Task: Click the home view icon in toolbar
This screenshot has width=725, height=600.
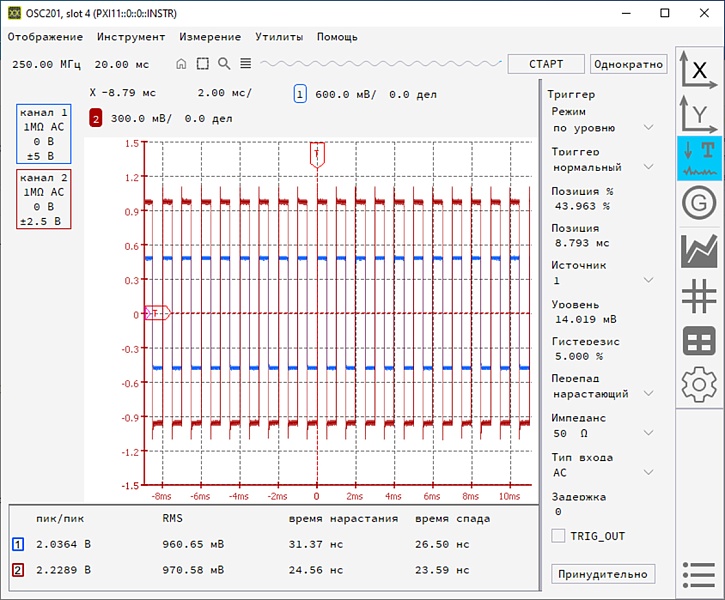Action: click(x=181, y=64)
